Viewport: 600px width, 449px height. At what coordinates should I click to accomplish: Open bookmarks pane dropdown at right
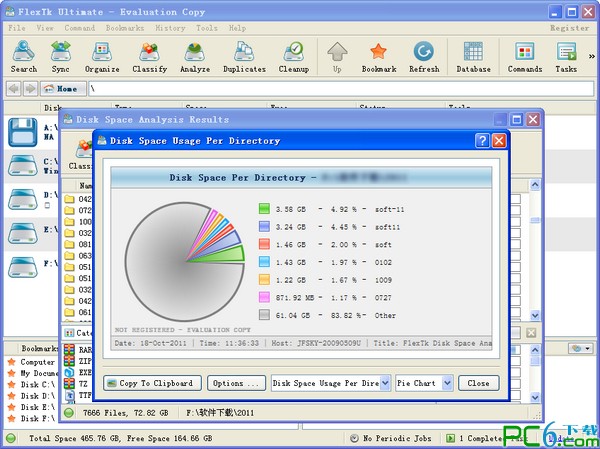coord(580,348)
